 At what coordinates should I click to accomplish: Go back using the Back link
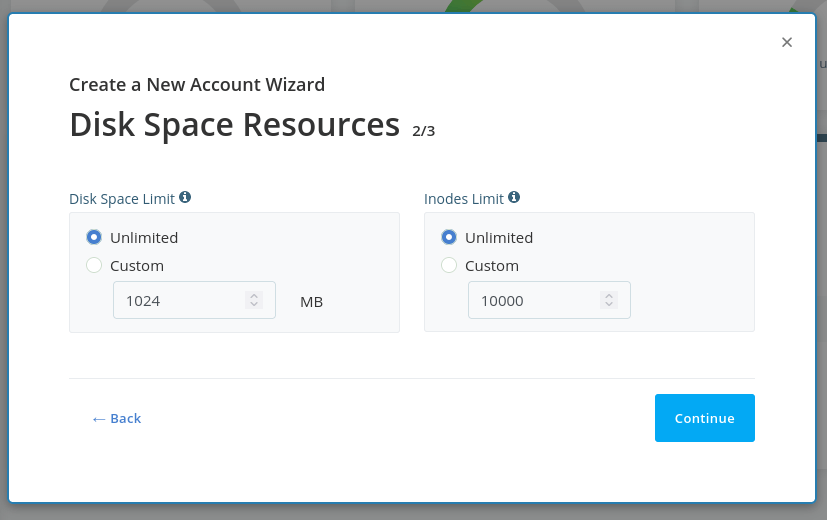pos(117,418)
